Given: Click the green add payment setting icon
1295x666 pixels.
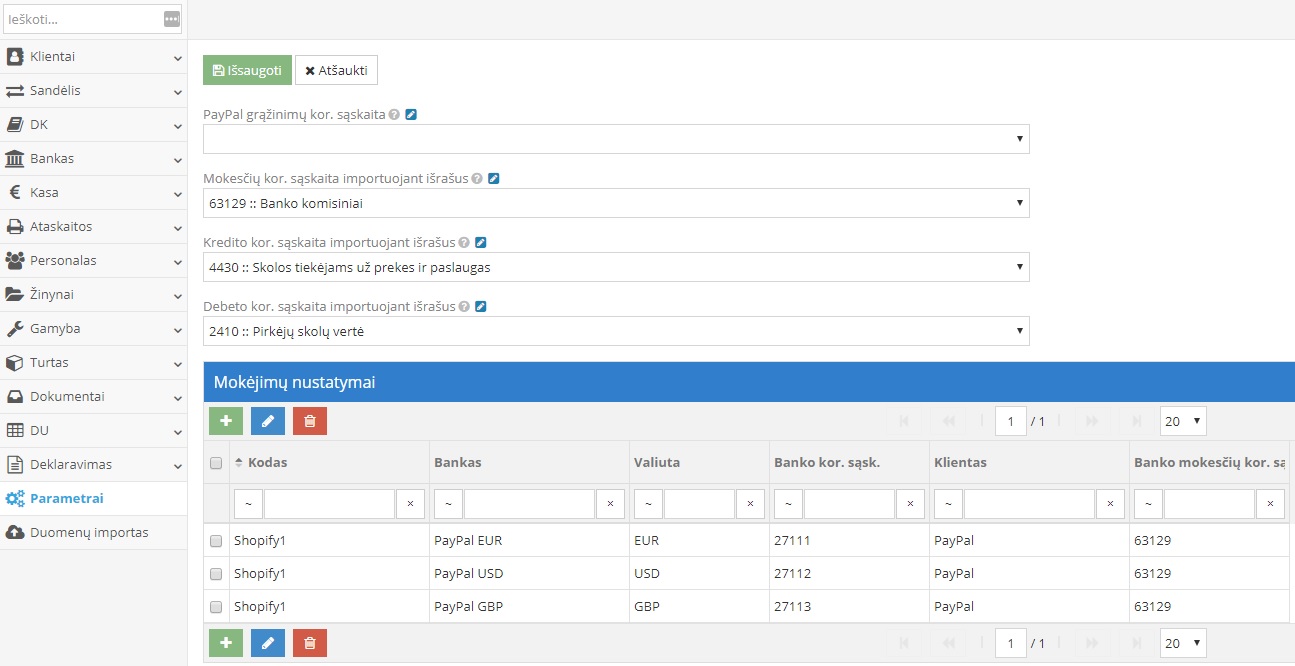Looking at the screenshot, I should tap(225, 421).
